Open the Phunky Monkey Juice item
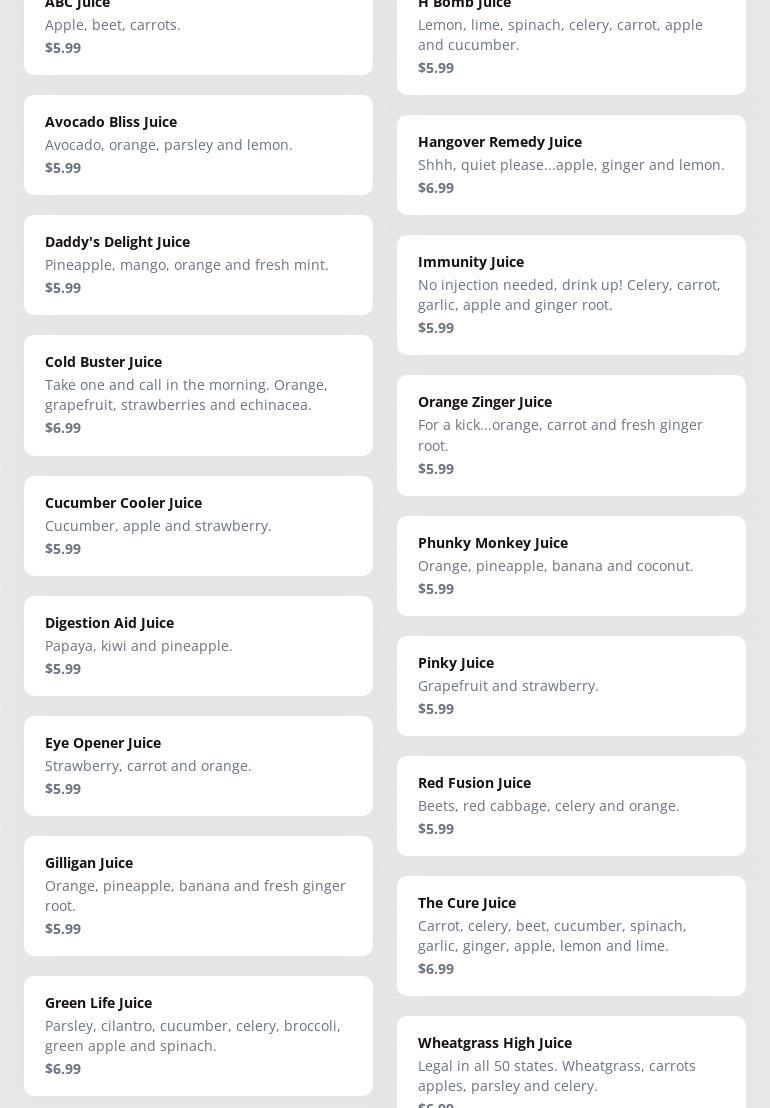The width and height of the screenshot is (770, 1108). [x=571, y=566]
